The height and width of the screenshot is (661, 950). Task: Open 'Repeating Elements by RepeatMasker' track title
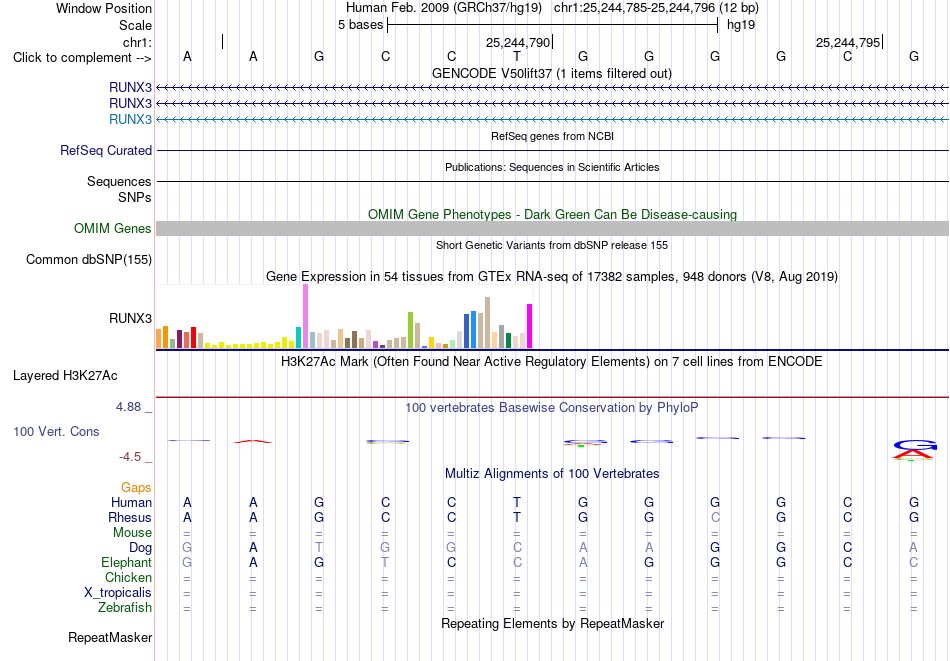[552, 623]
